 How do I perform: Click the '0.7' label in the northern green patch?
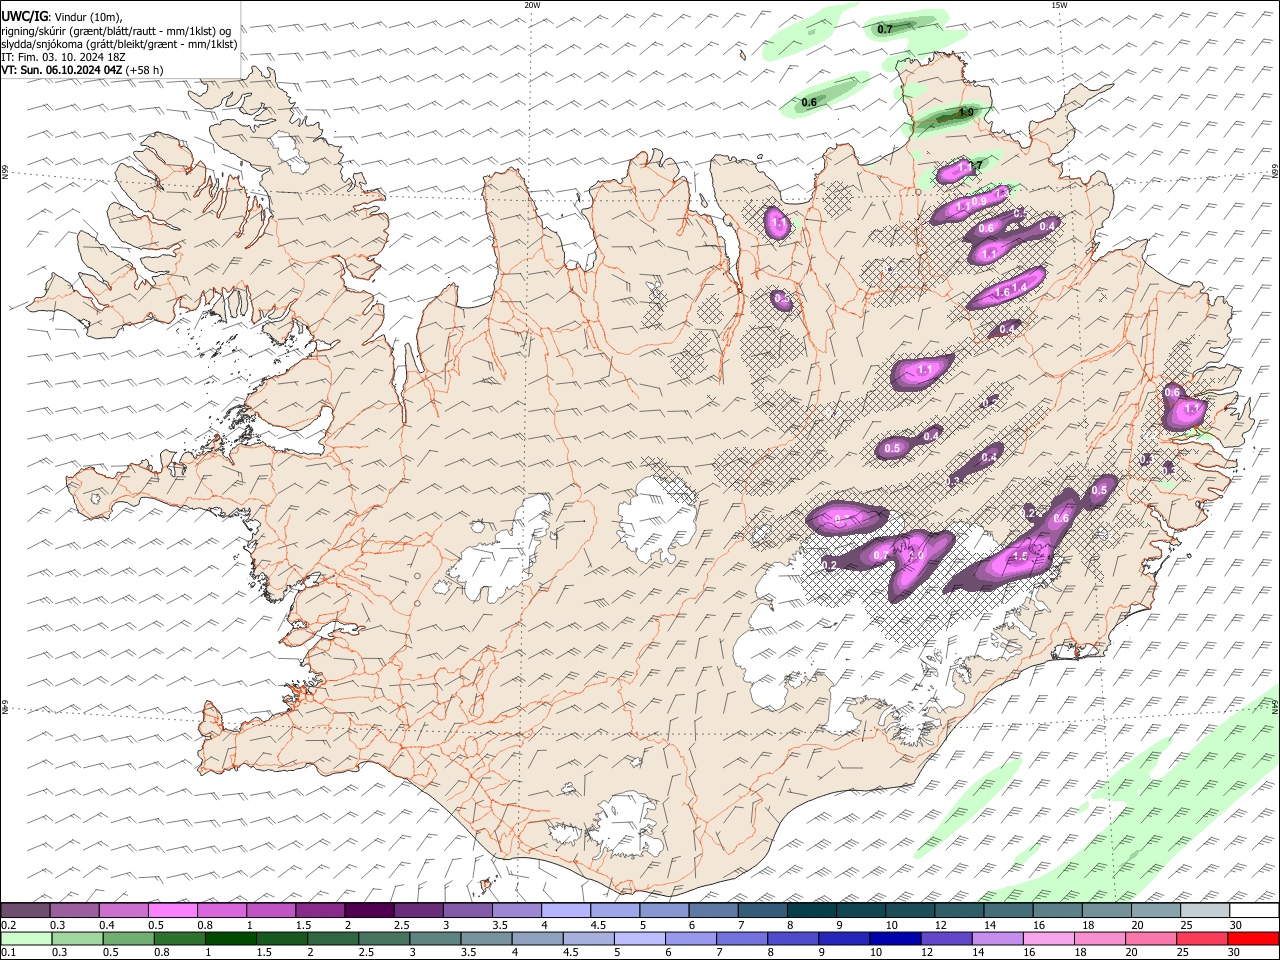click(x=885, y=29)
